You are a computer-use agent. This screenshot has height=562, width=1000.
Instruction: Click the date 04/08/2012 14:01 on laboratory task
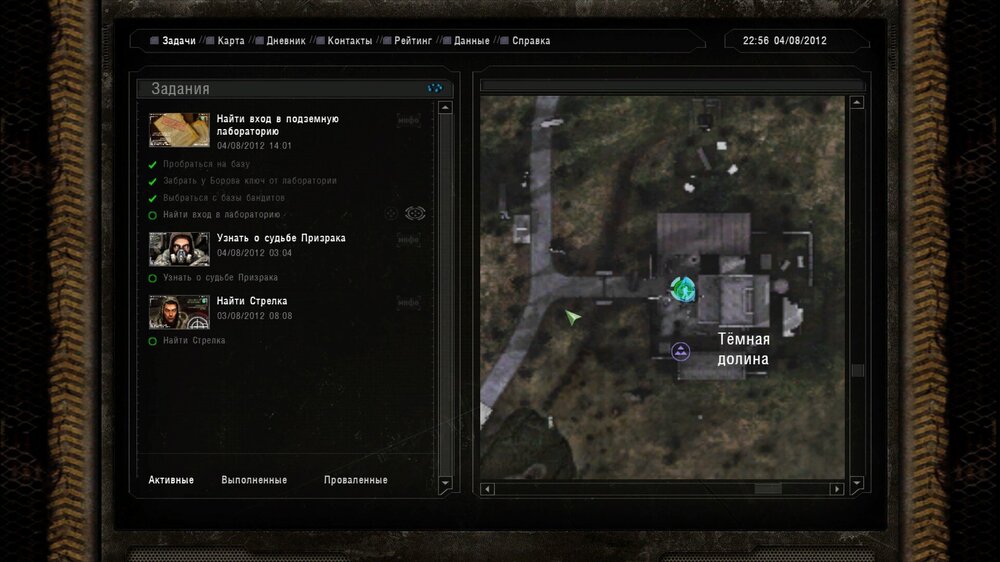pyautogui.click(x=254, y=145)
